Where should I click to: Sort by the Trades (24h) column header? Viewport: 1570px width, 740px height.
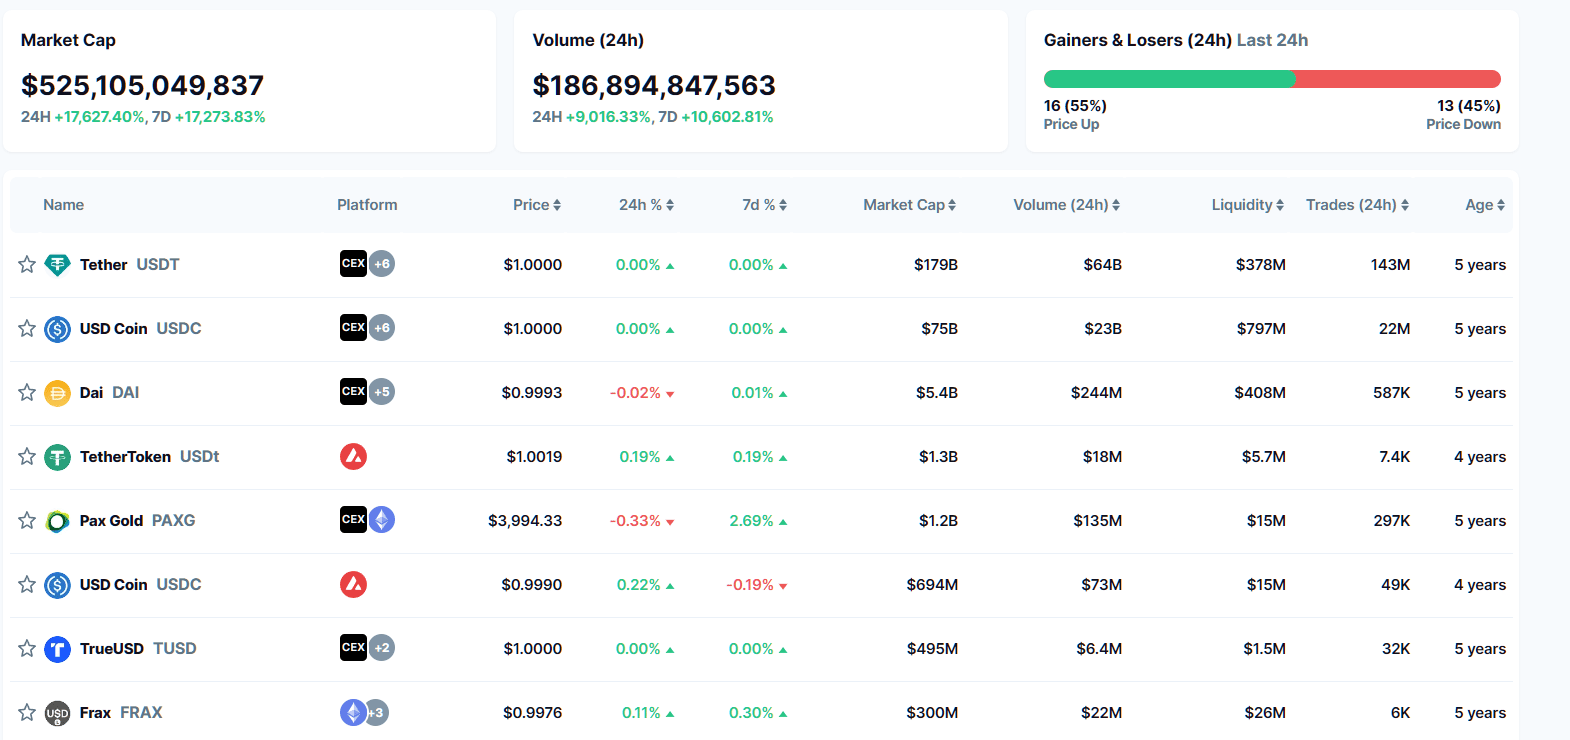pyautogui.click(x=1358, y=204)
